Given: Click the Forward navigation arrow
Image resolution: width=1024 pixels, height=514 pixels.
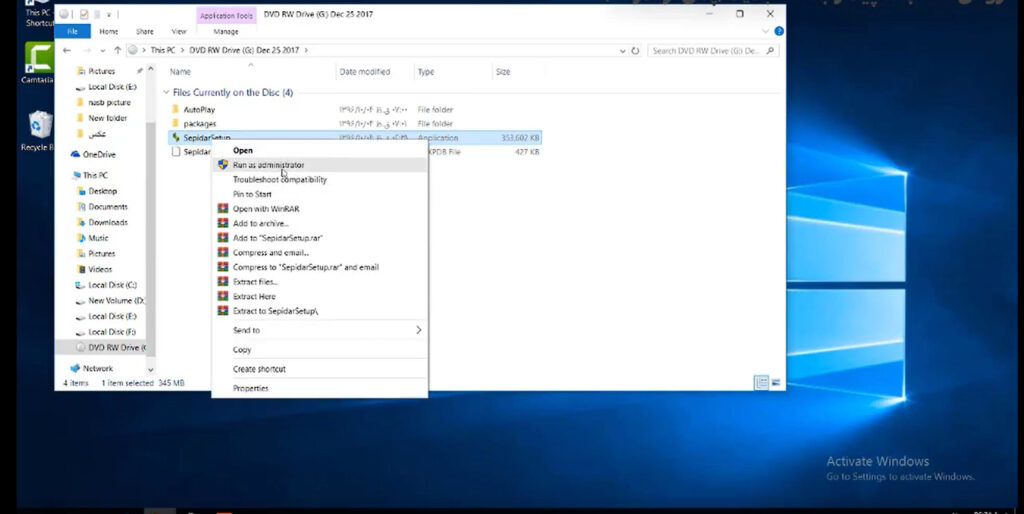Looking at the screenshot, I should (x=86, y=50).
